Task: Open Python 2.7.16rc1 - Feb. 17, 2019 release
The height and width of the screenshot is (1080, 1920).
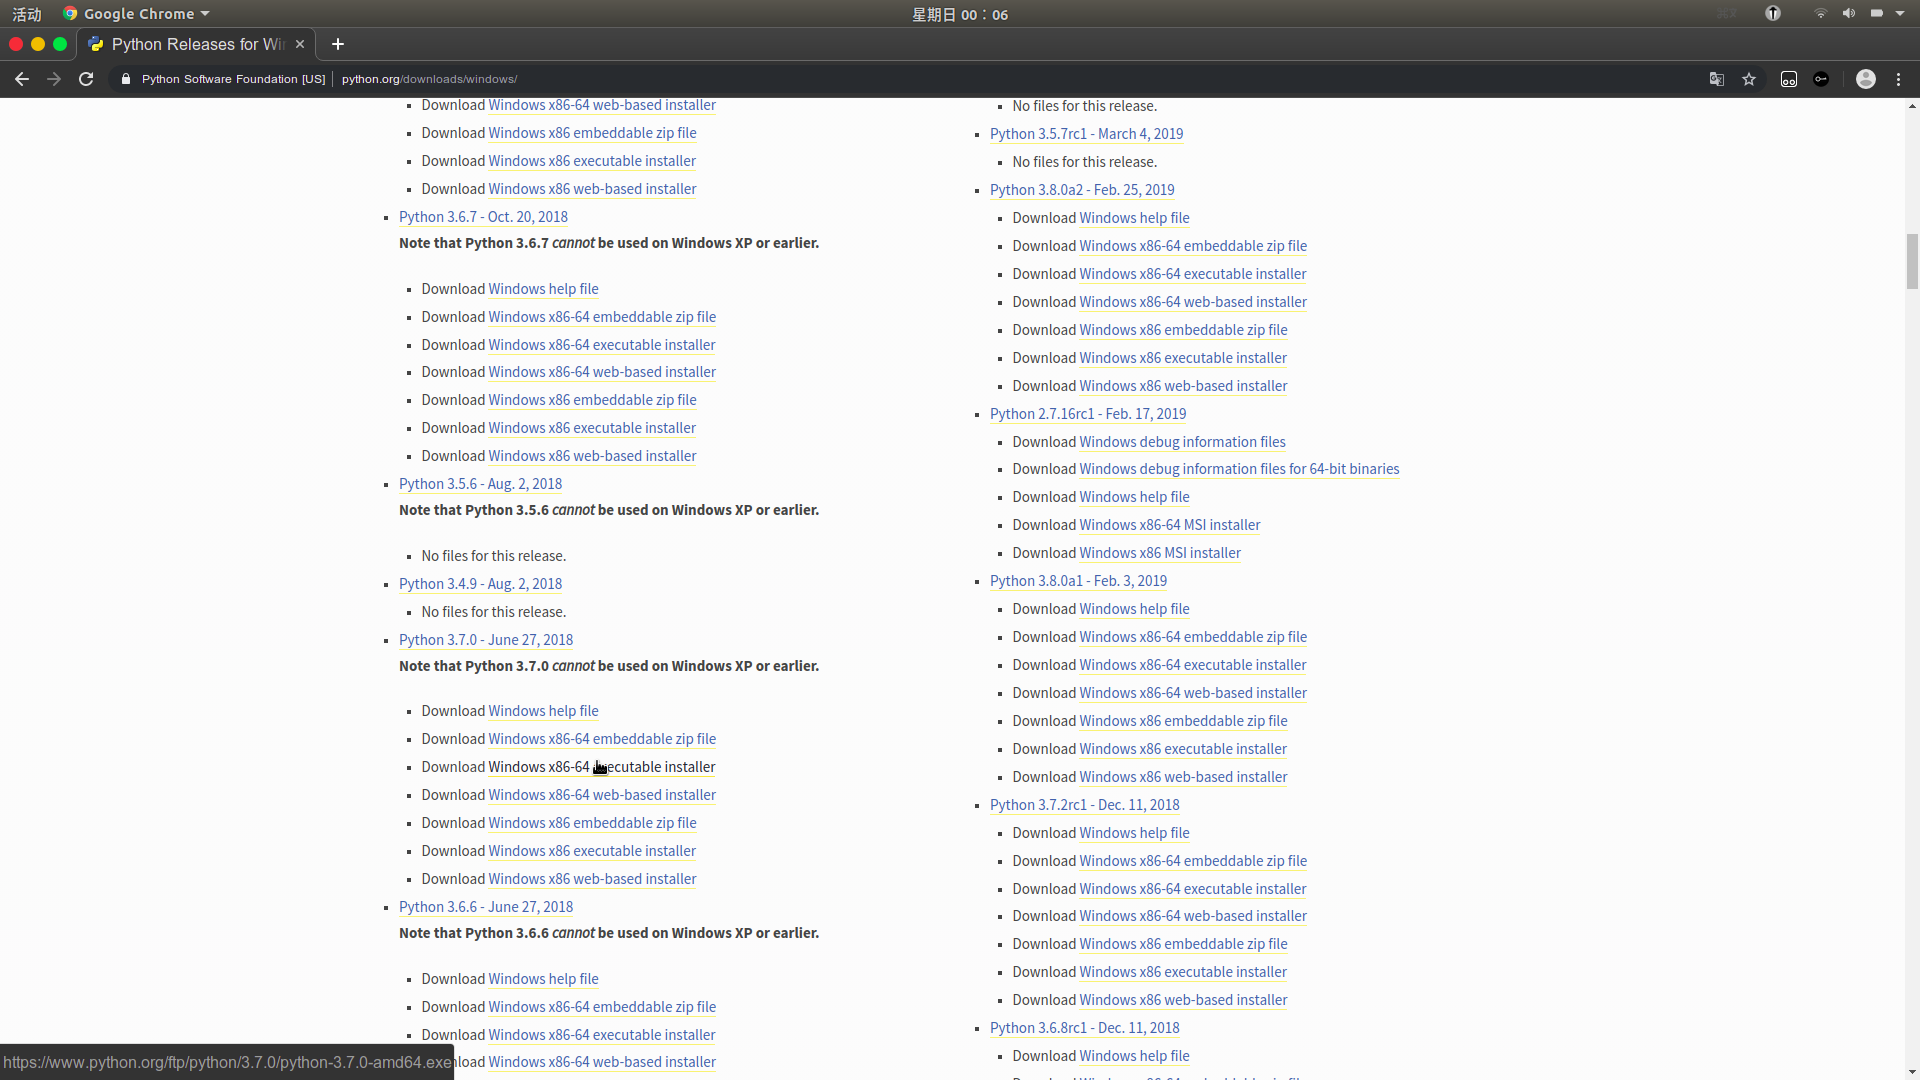Action: click(1088, 414)
